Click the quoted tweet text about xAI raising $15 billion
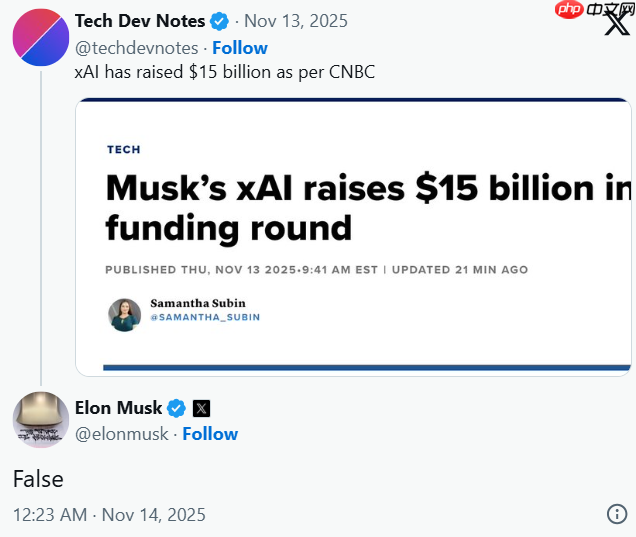Image resolution: width=636 pixels, height=537 pixels. [x=225, y=73]
